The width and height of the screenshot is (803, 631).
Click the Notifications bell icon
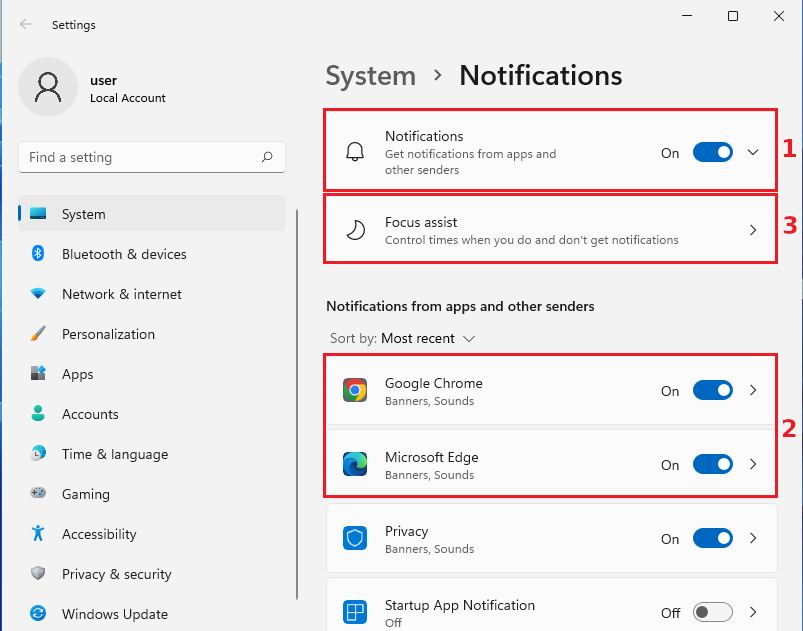(355, 152)
